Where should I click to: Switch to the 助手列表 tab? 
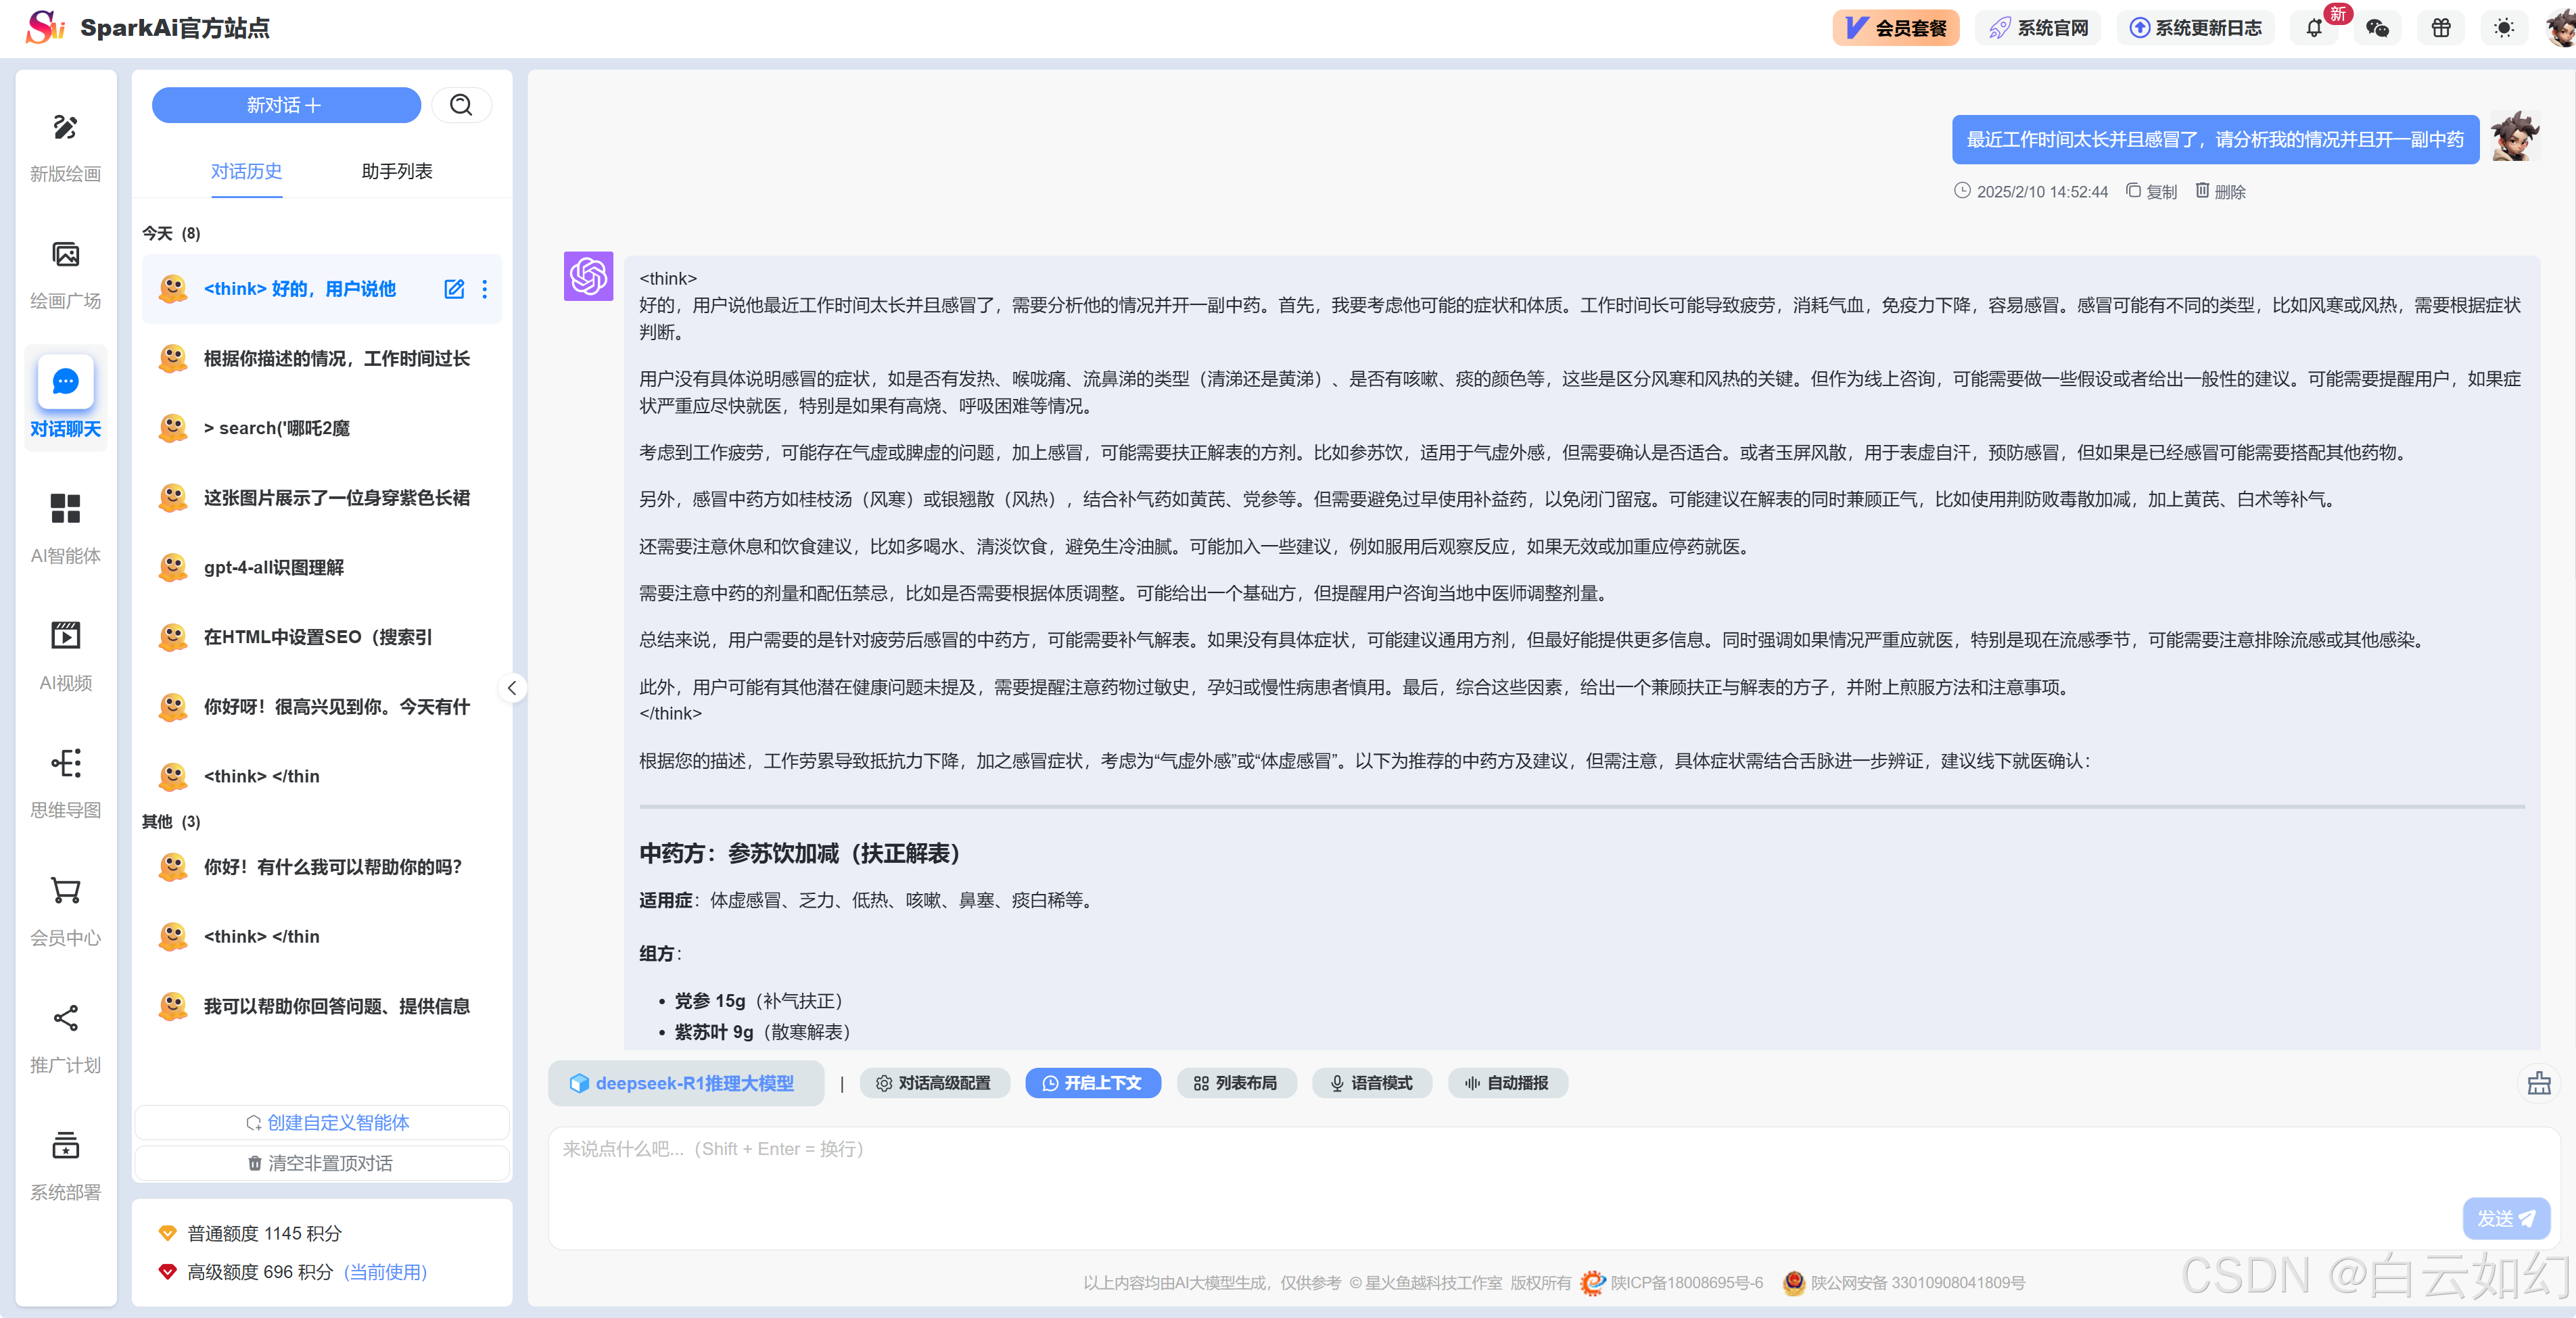396,171
